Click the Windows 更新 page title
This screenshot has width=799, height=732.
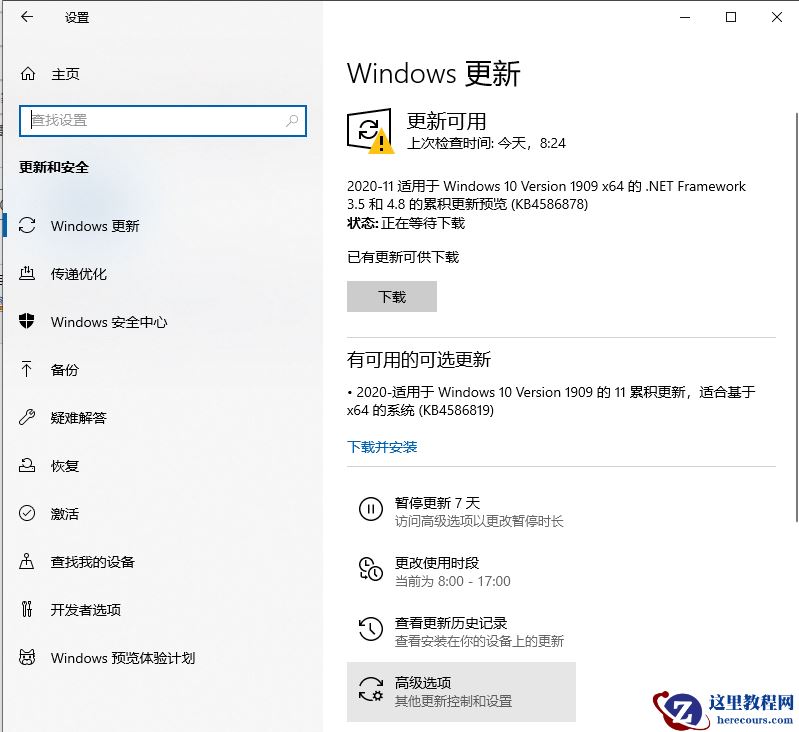click(x=434, y=73)
